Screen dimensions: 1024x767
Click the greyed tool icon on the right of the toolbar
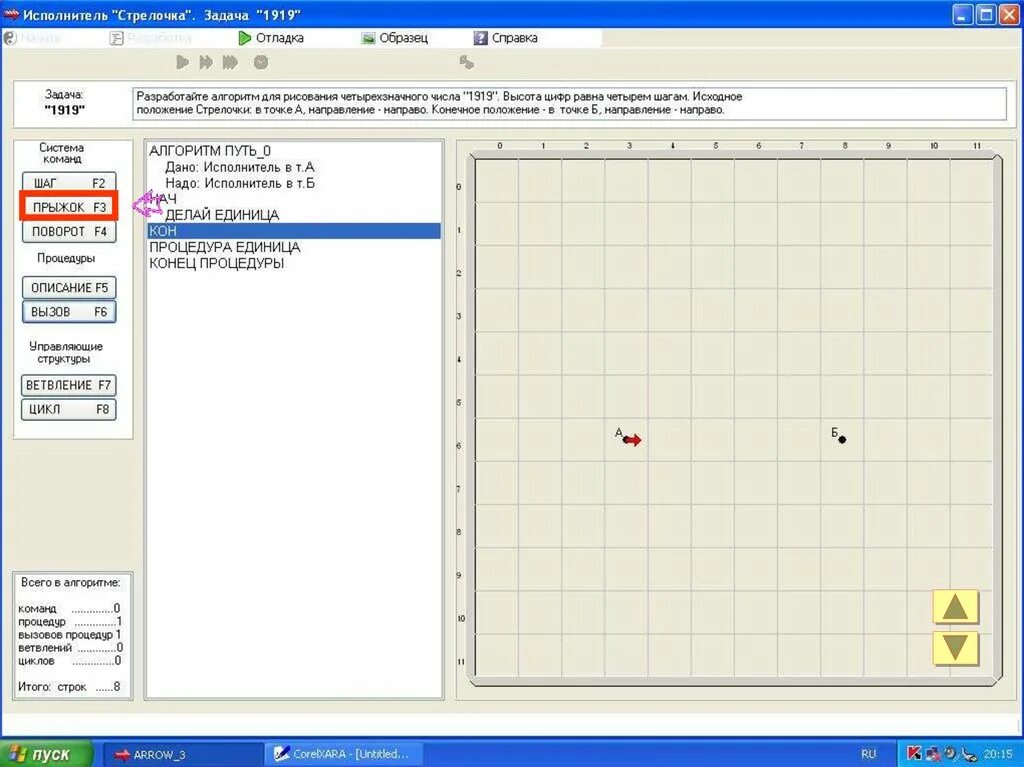point(466,62)
